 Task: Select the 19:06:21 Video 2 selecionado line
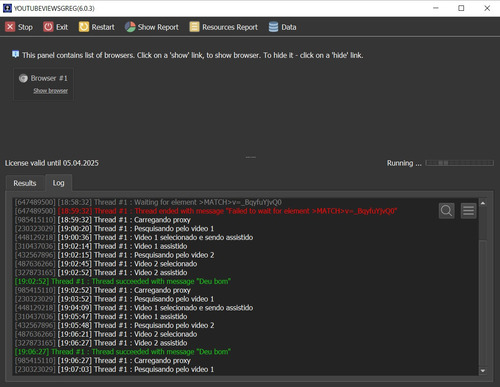click(106, 334)
